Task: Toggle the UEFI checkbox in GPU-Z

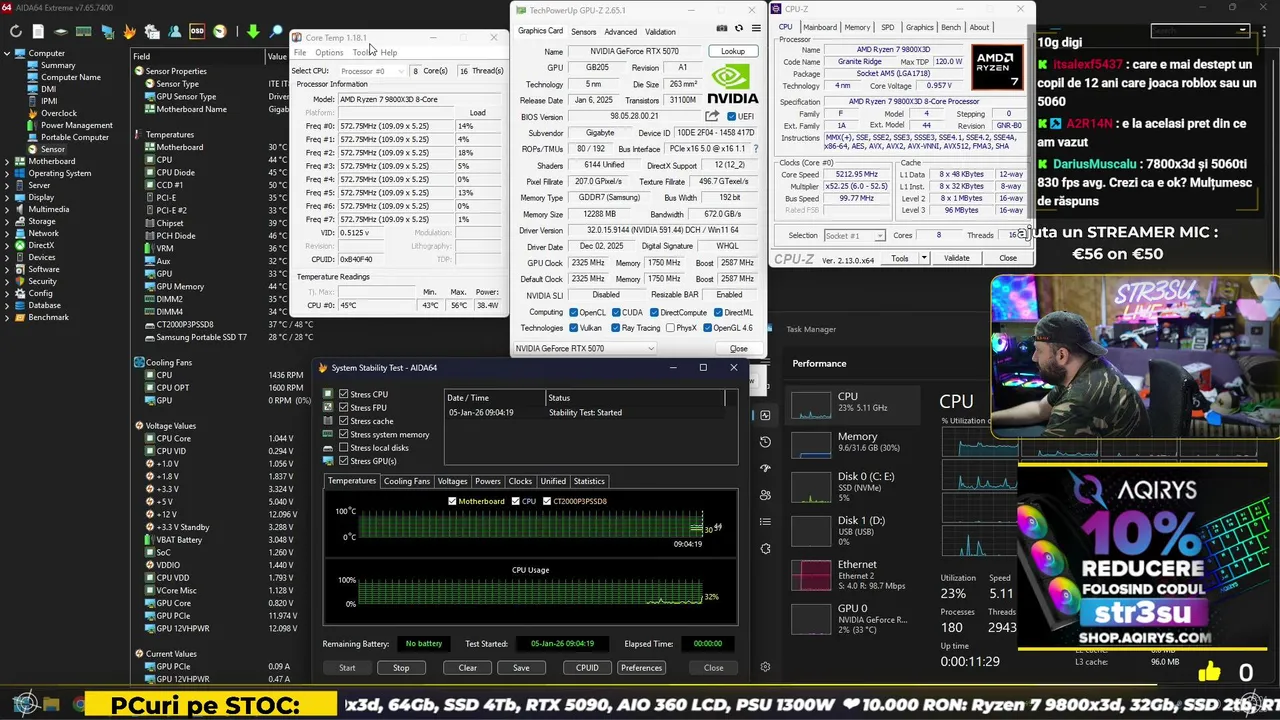Action: 732,117
